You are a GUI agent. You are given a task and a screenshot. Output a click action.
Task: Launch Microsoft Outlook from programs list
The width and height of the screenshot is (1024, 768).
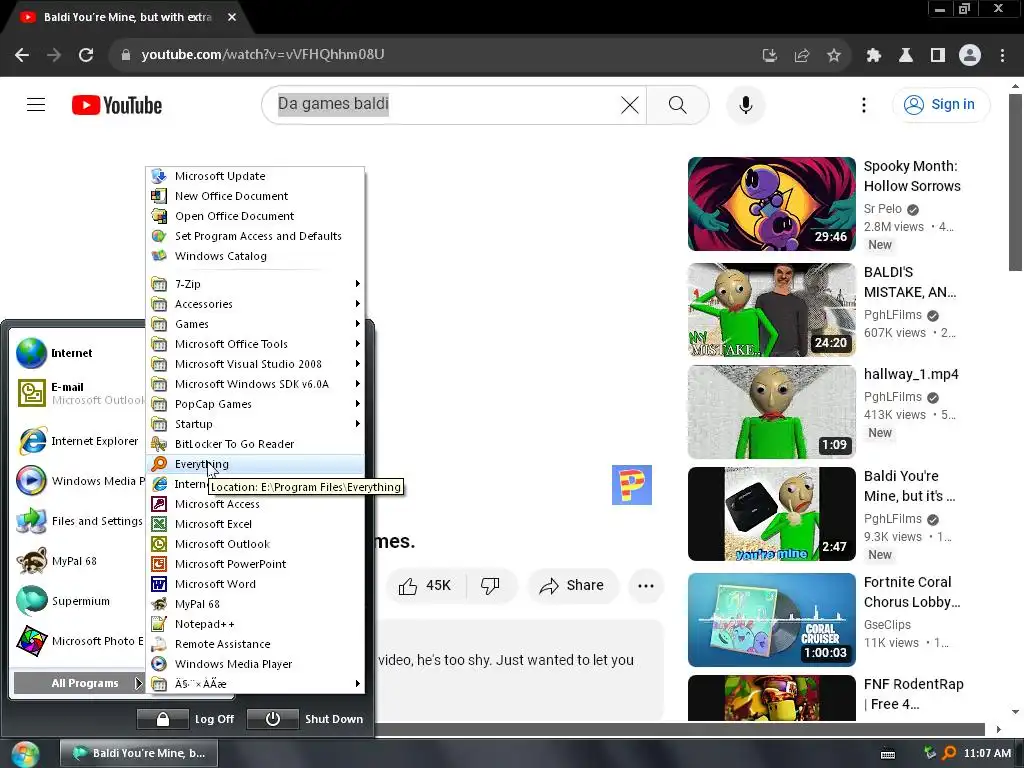pos(255,544)
